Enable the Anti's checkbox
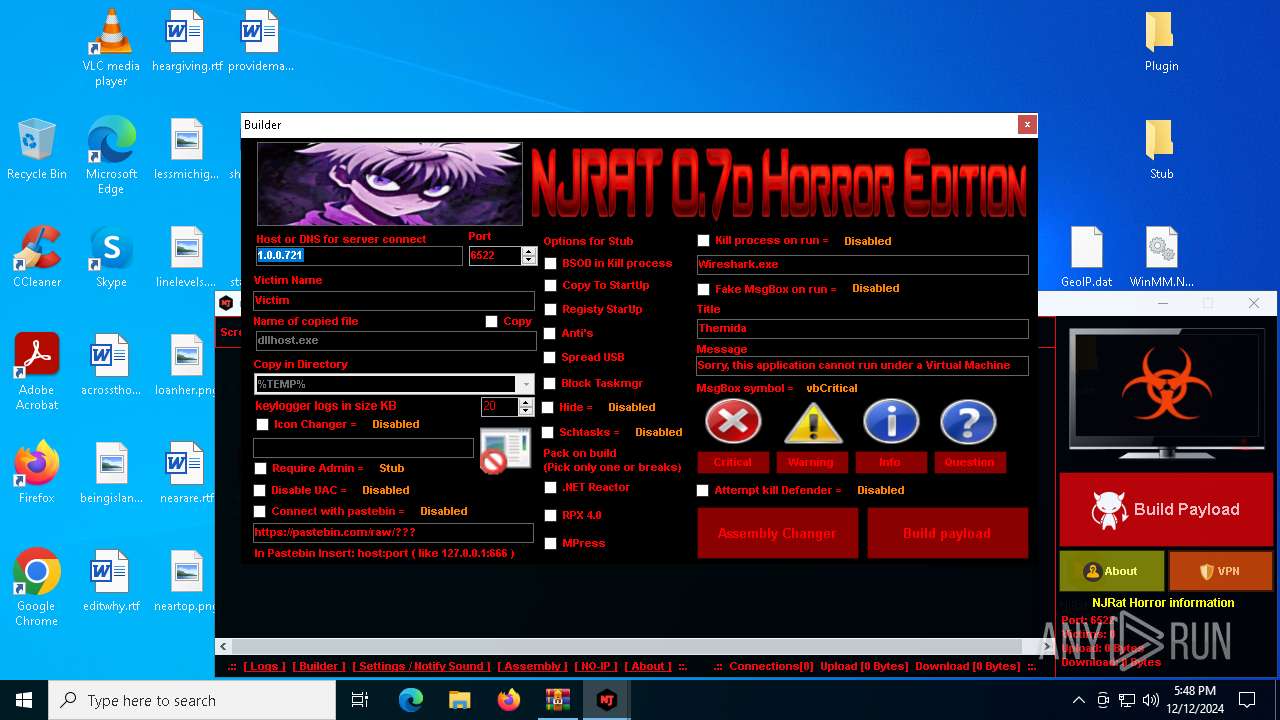Viewport: 1280px width, 720px height. tap(550, 333)
